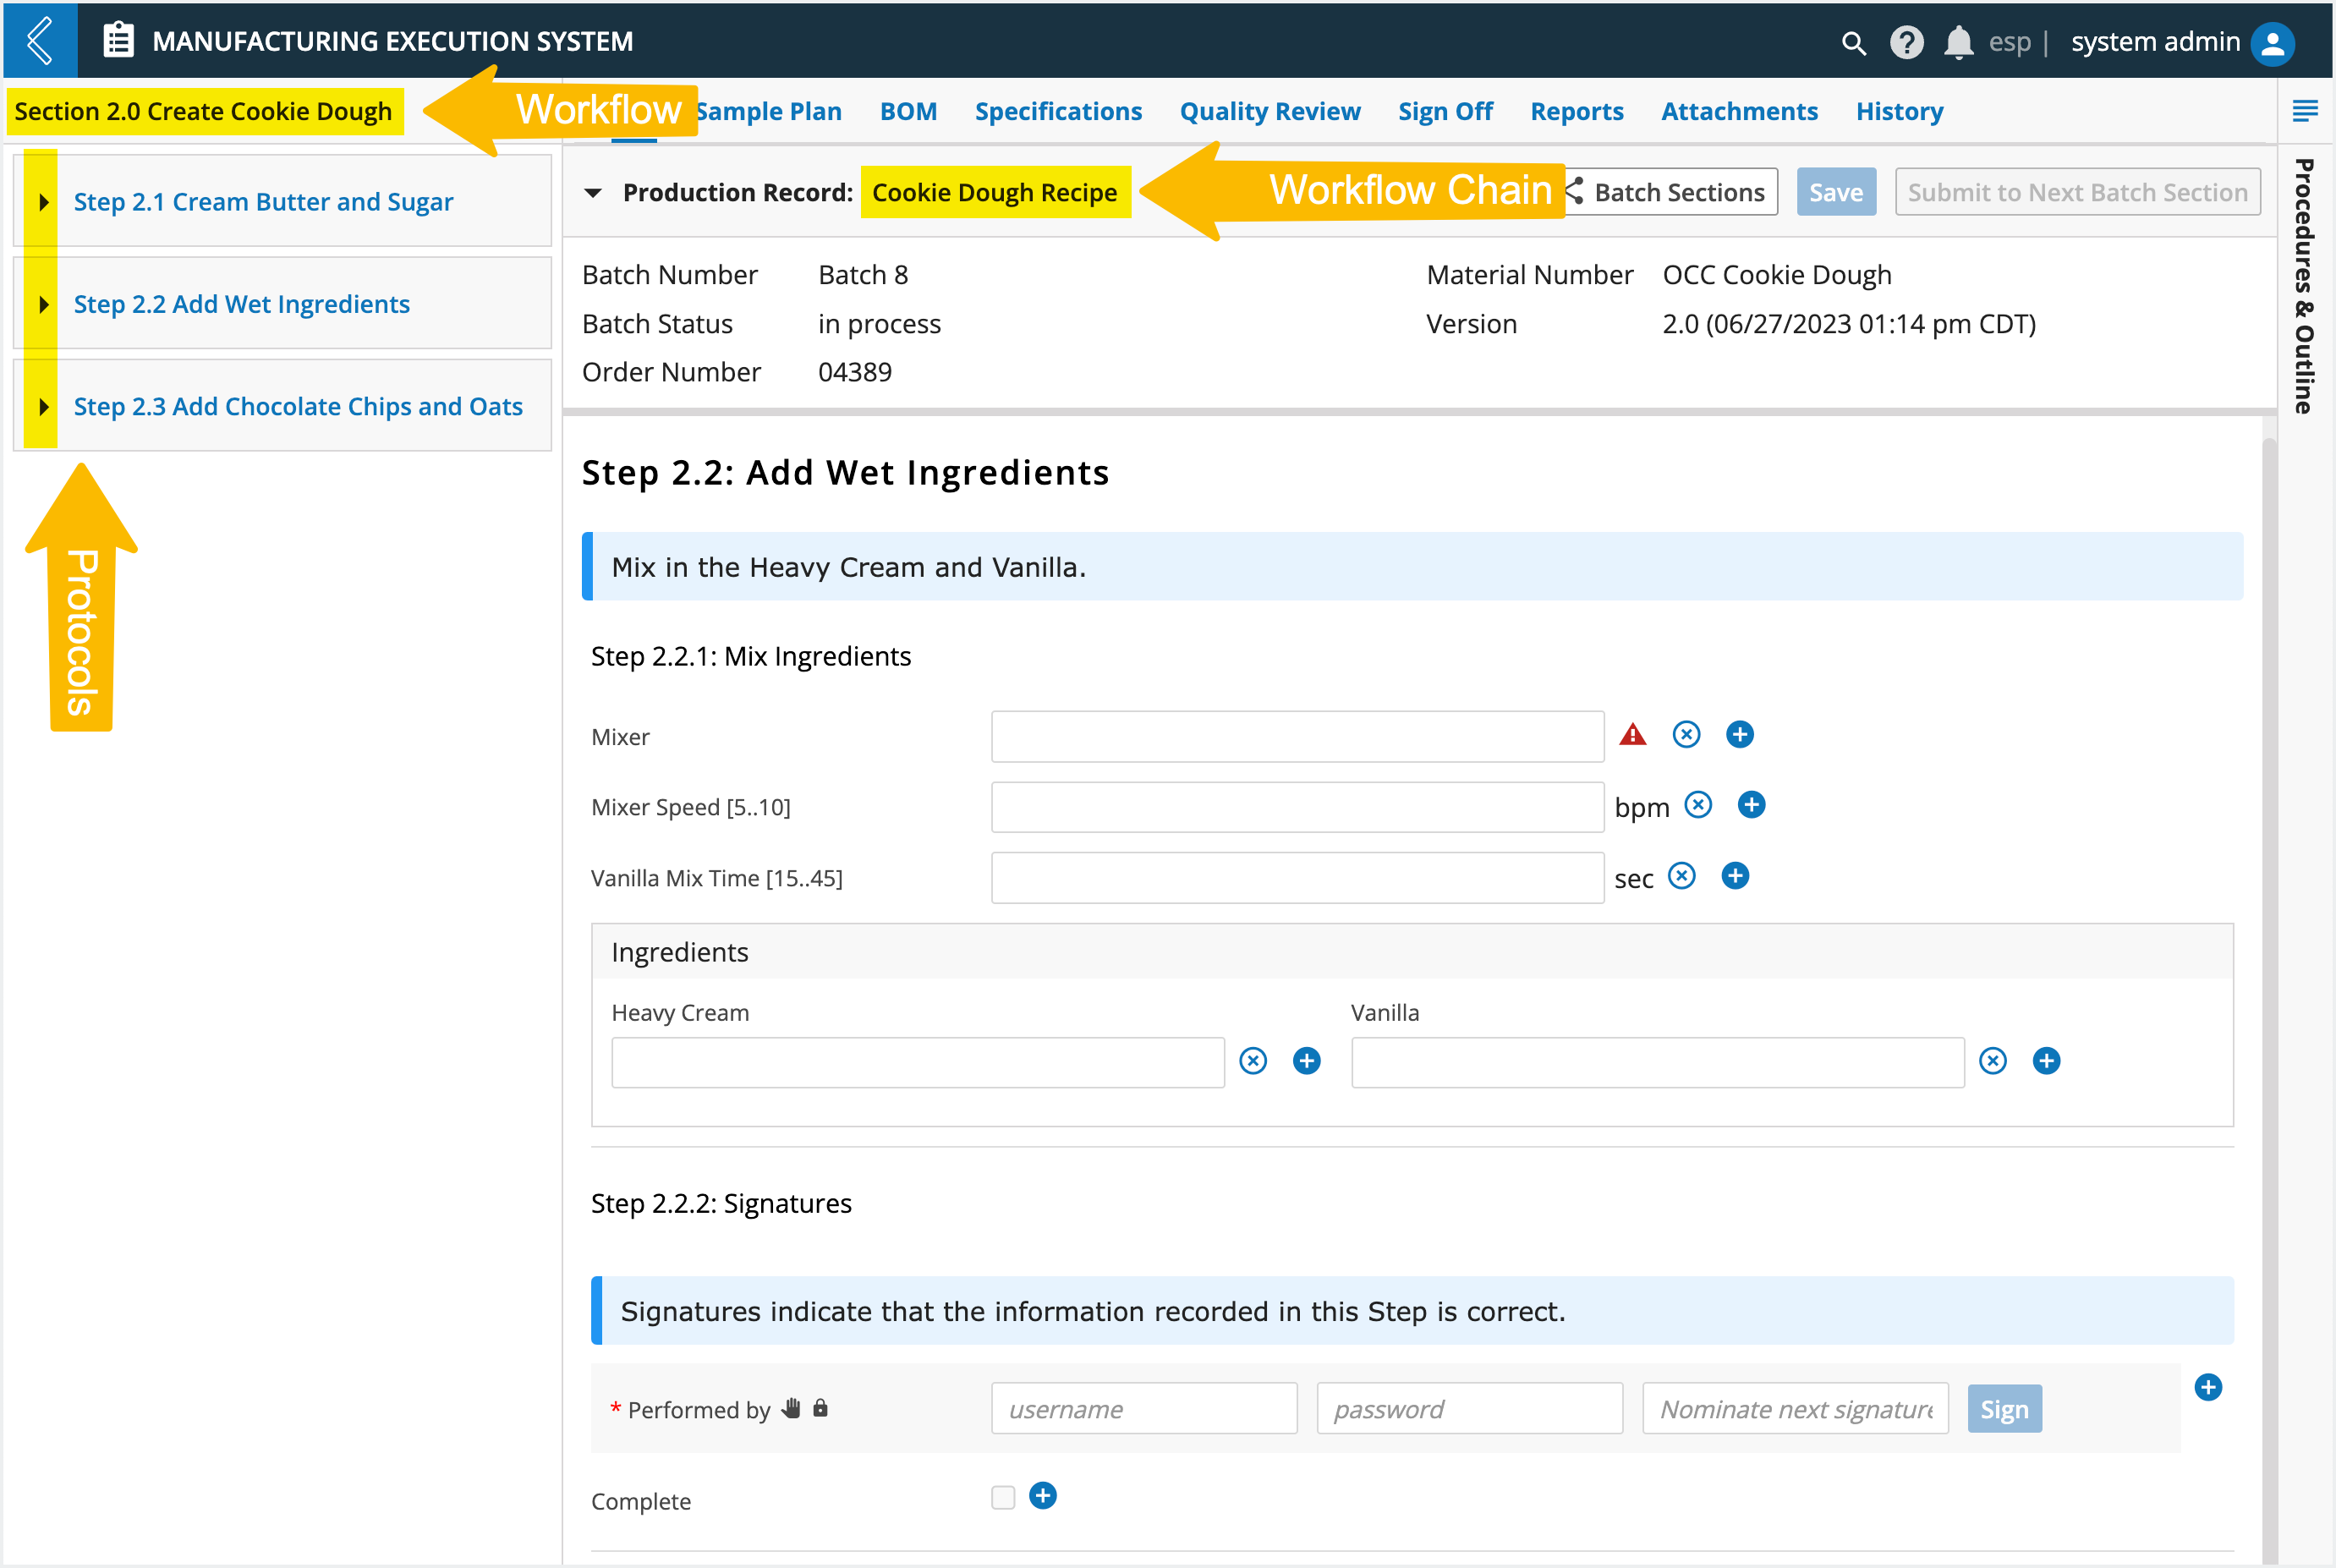Click the lock icon beside Performed by
The image size is (2336, 1568).
820,1408
